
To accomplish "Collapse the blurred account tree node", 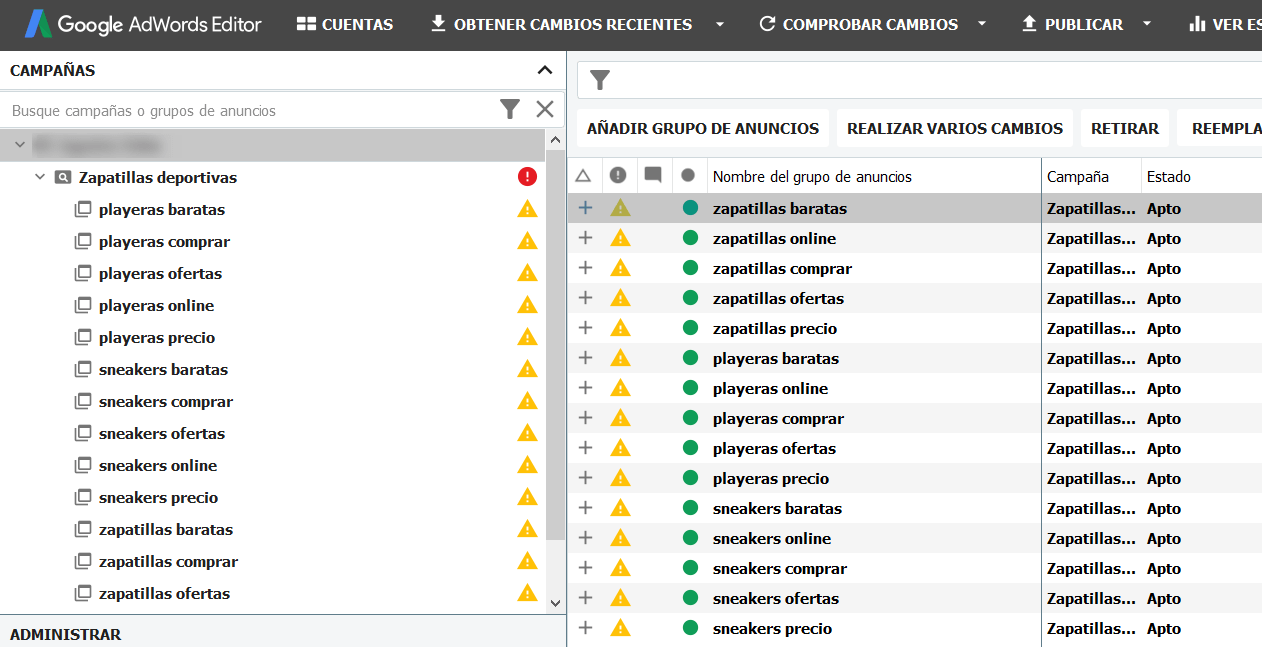I will [19, 146].
